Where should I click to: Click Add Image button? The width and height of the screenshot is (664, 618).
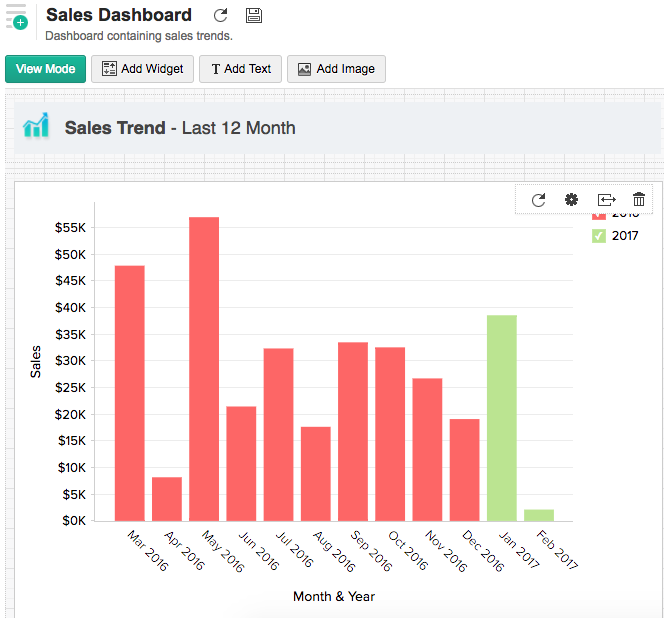pyautogui.click(x=336, y=69)
